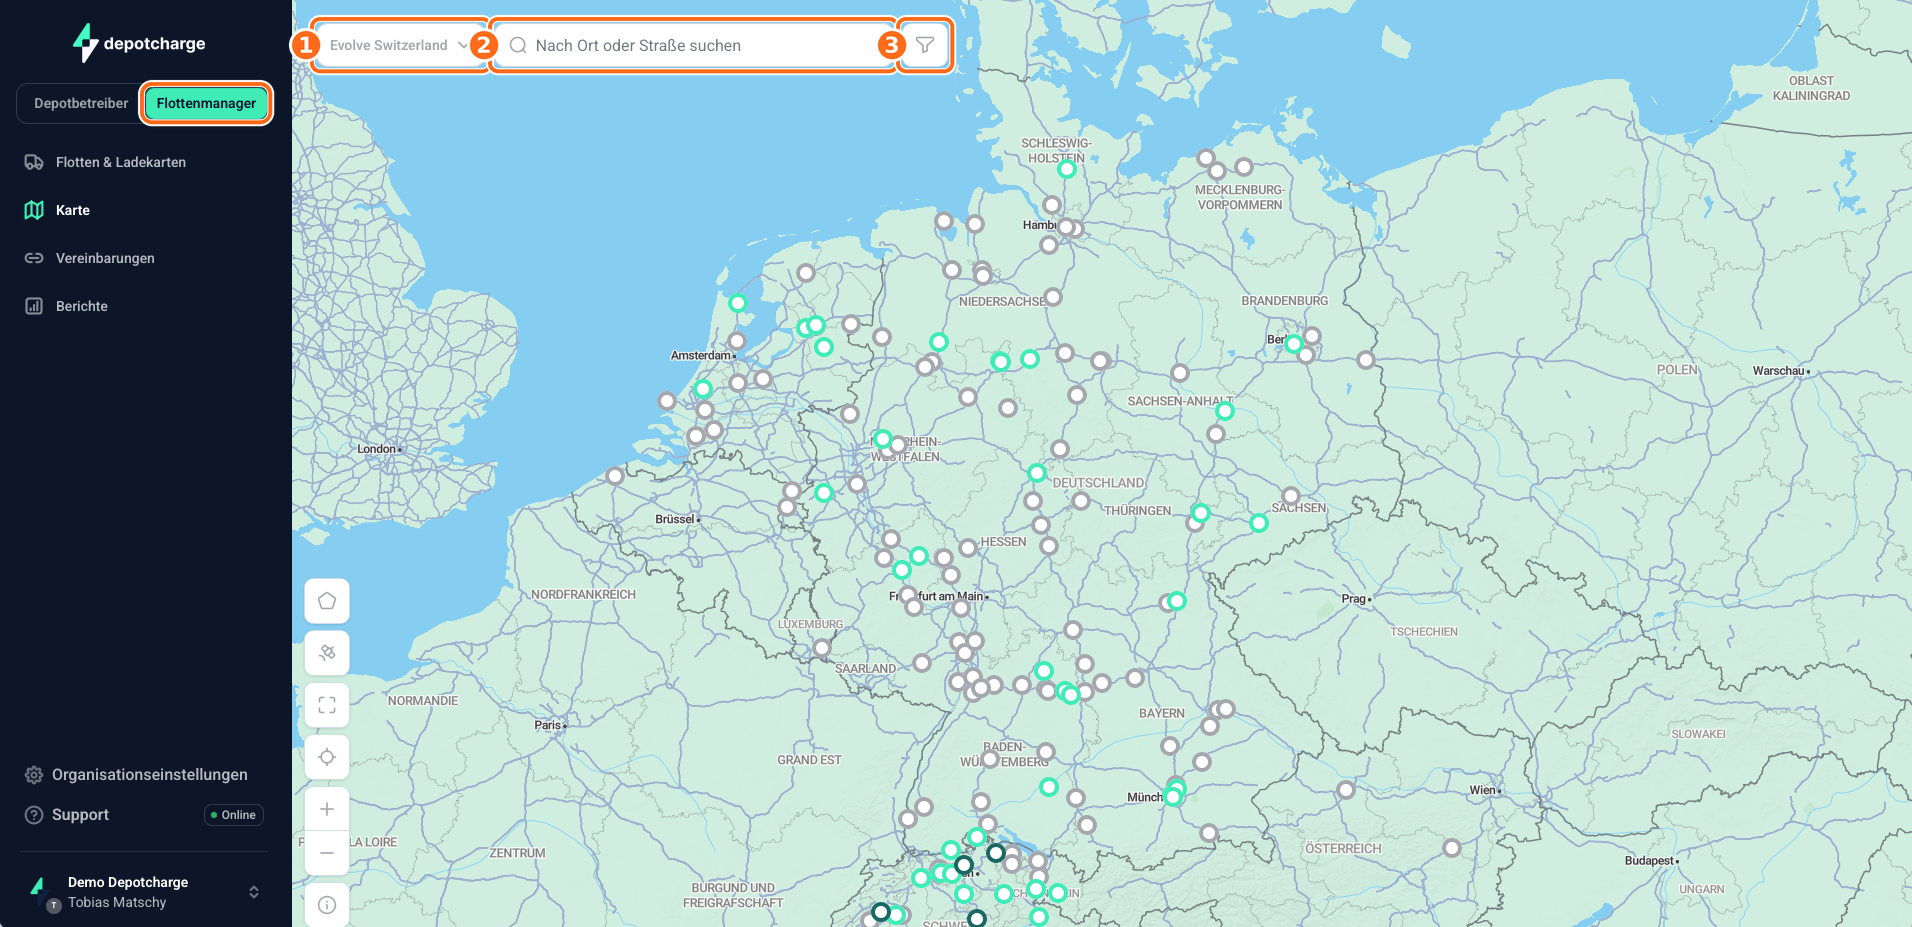Screen dimensions: 1912x927
Task: Click the Amsterdam city label
Action: (x=700, y=355)
